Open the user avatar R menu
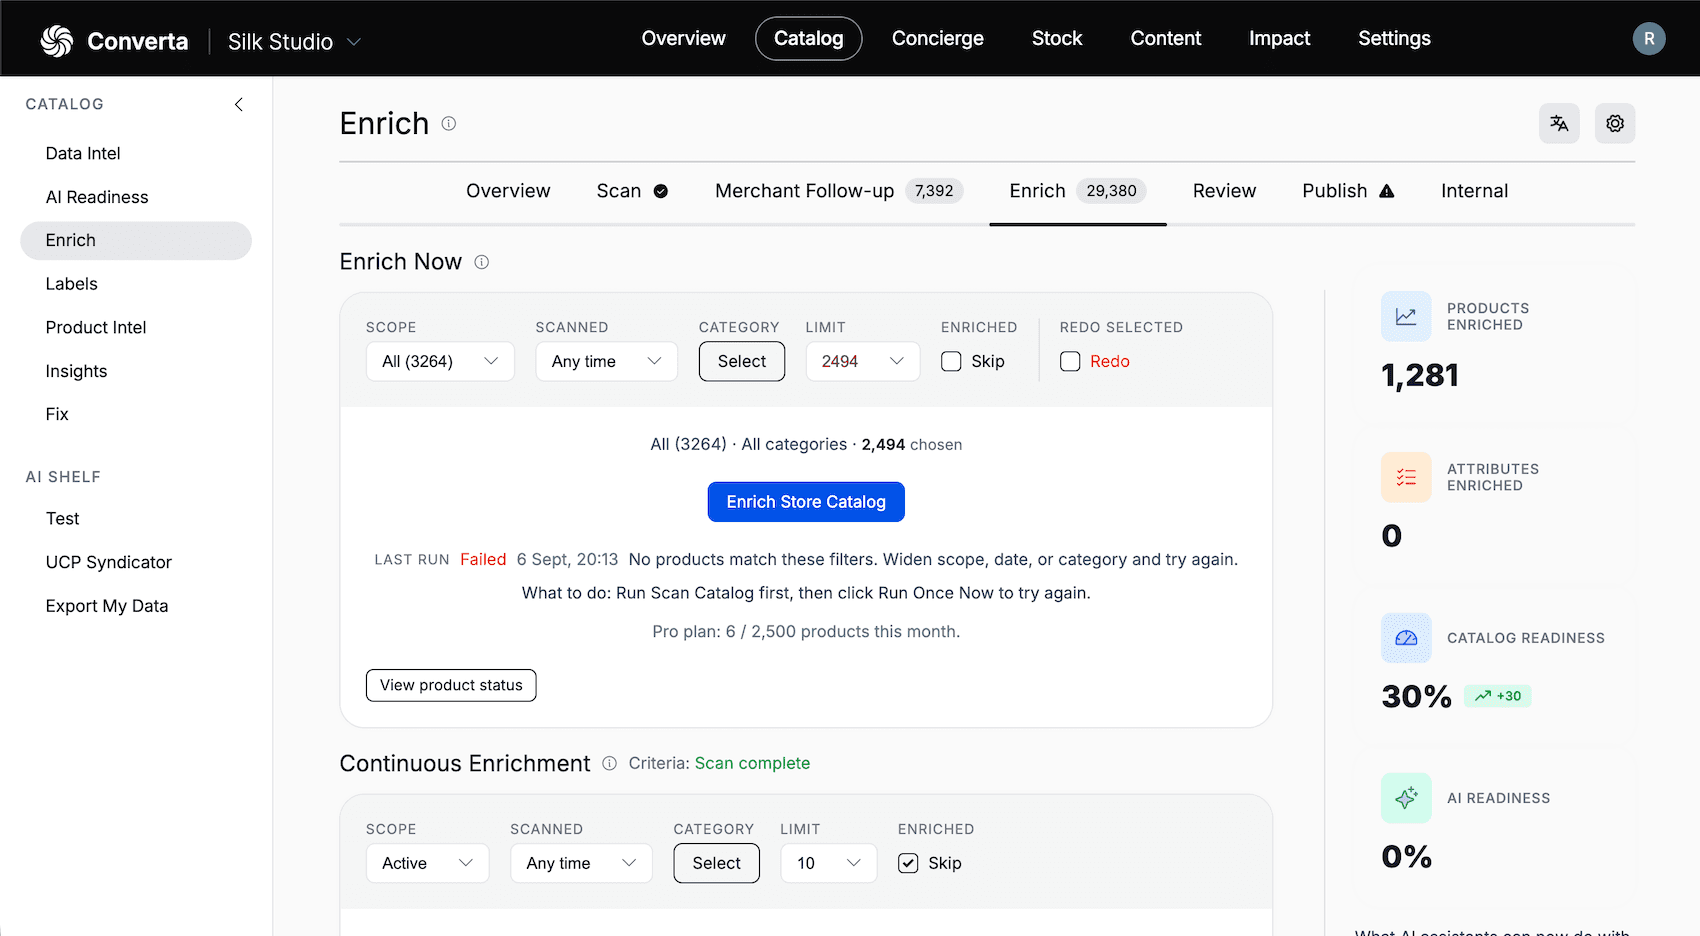Screen dimensions: 1700x936 point(1649,39)
